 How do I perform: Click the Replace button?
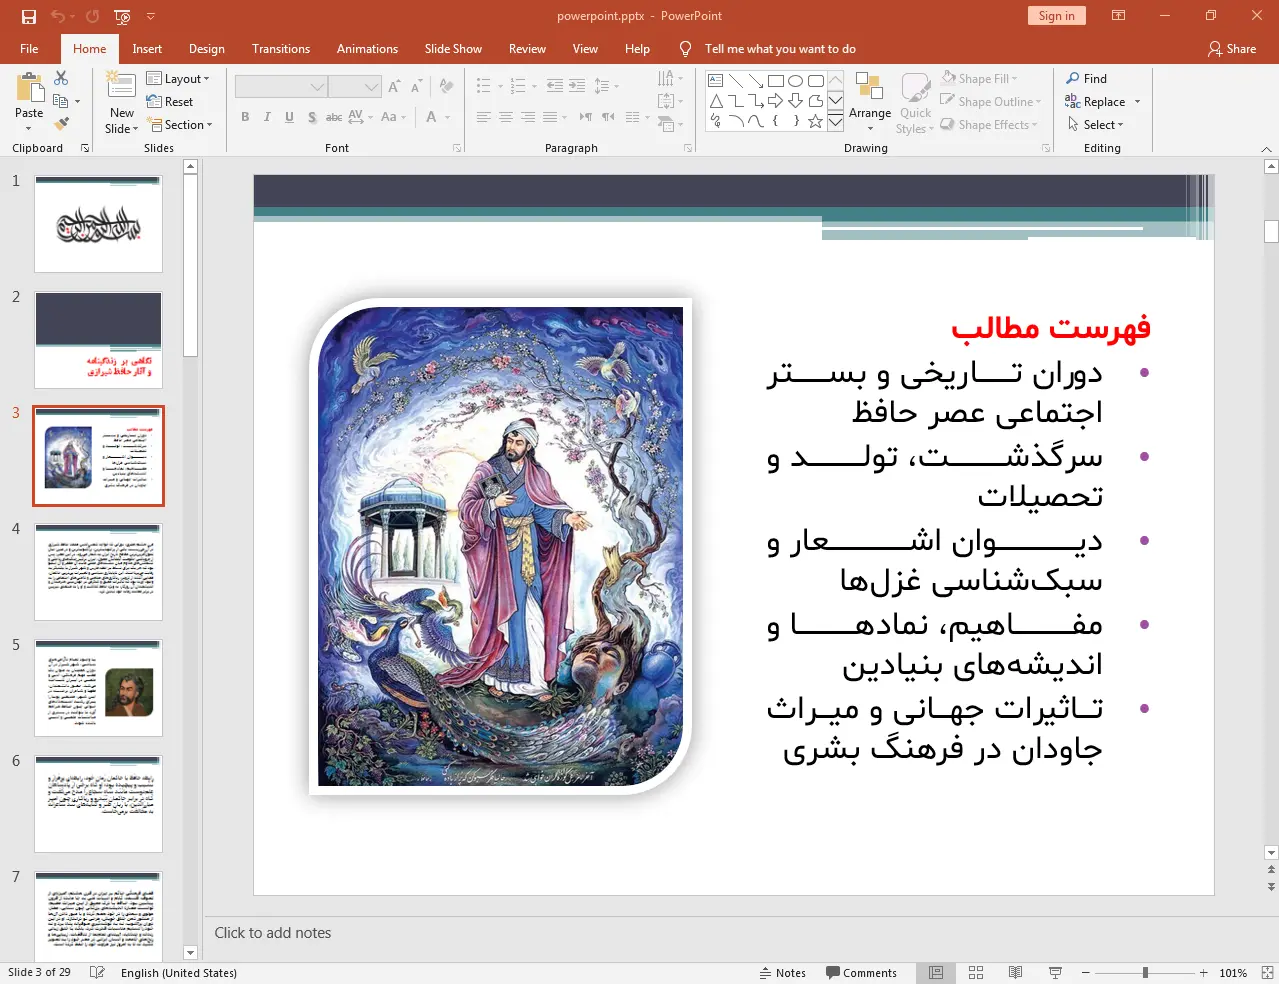pyautogui.click(x=1095, y=102)
